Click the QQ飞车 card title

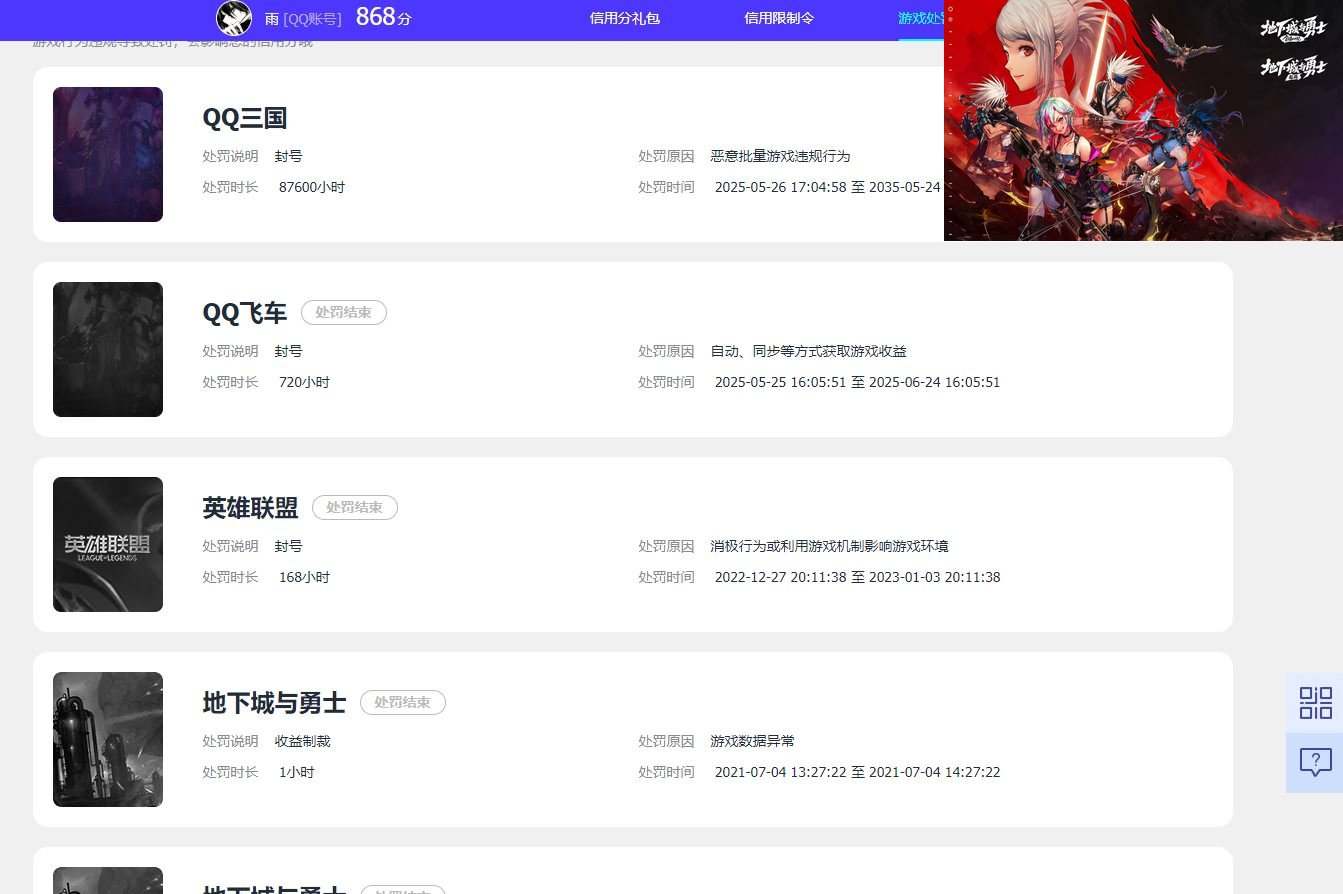click(245, 313)
